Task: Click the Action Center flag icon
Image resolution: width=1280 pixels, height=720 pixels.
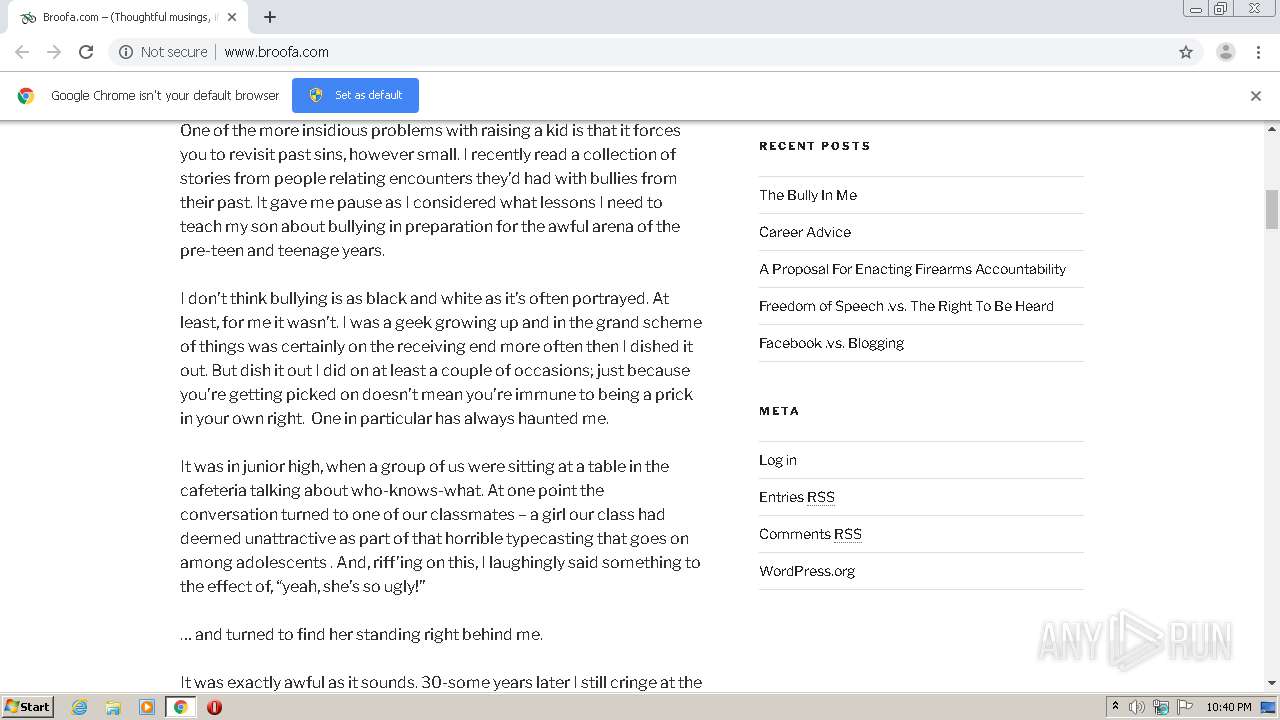Action: pyautogui.click(x=1185, y=707)
